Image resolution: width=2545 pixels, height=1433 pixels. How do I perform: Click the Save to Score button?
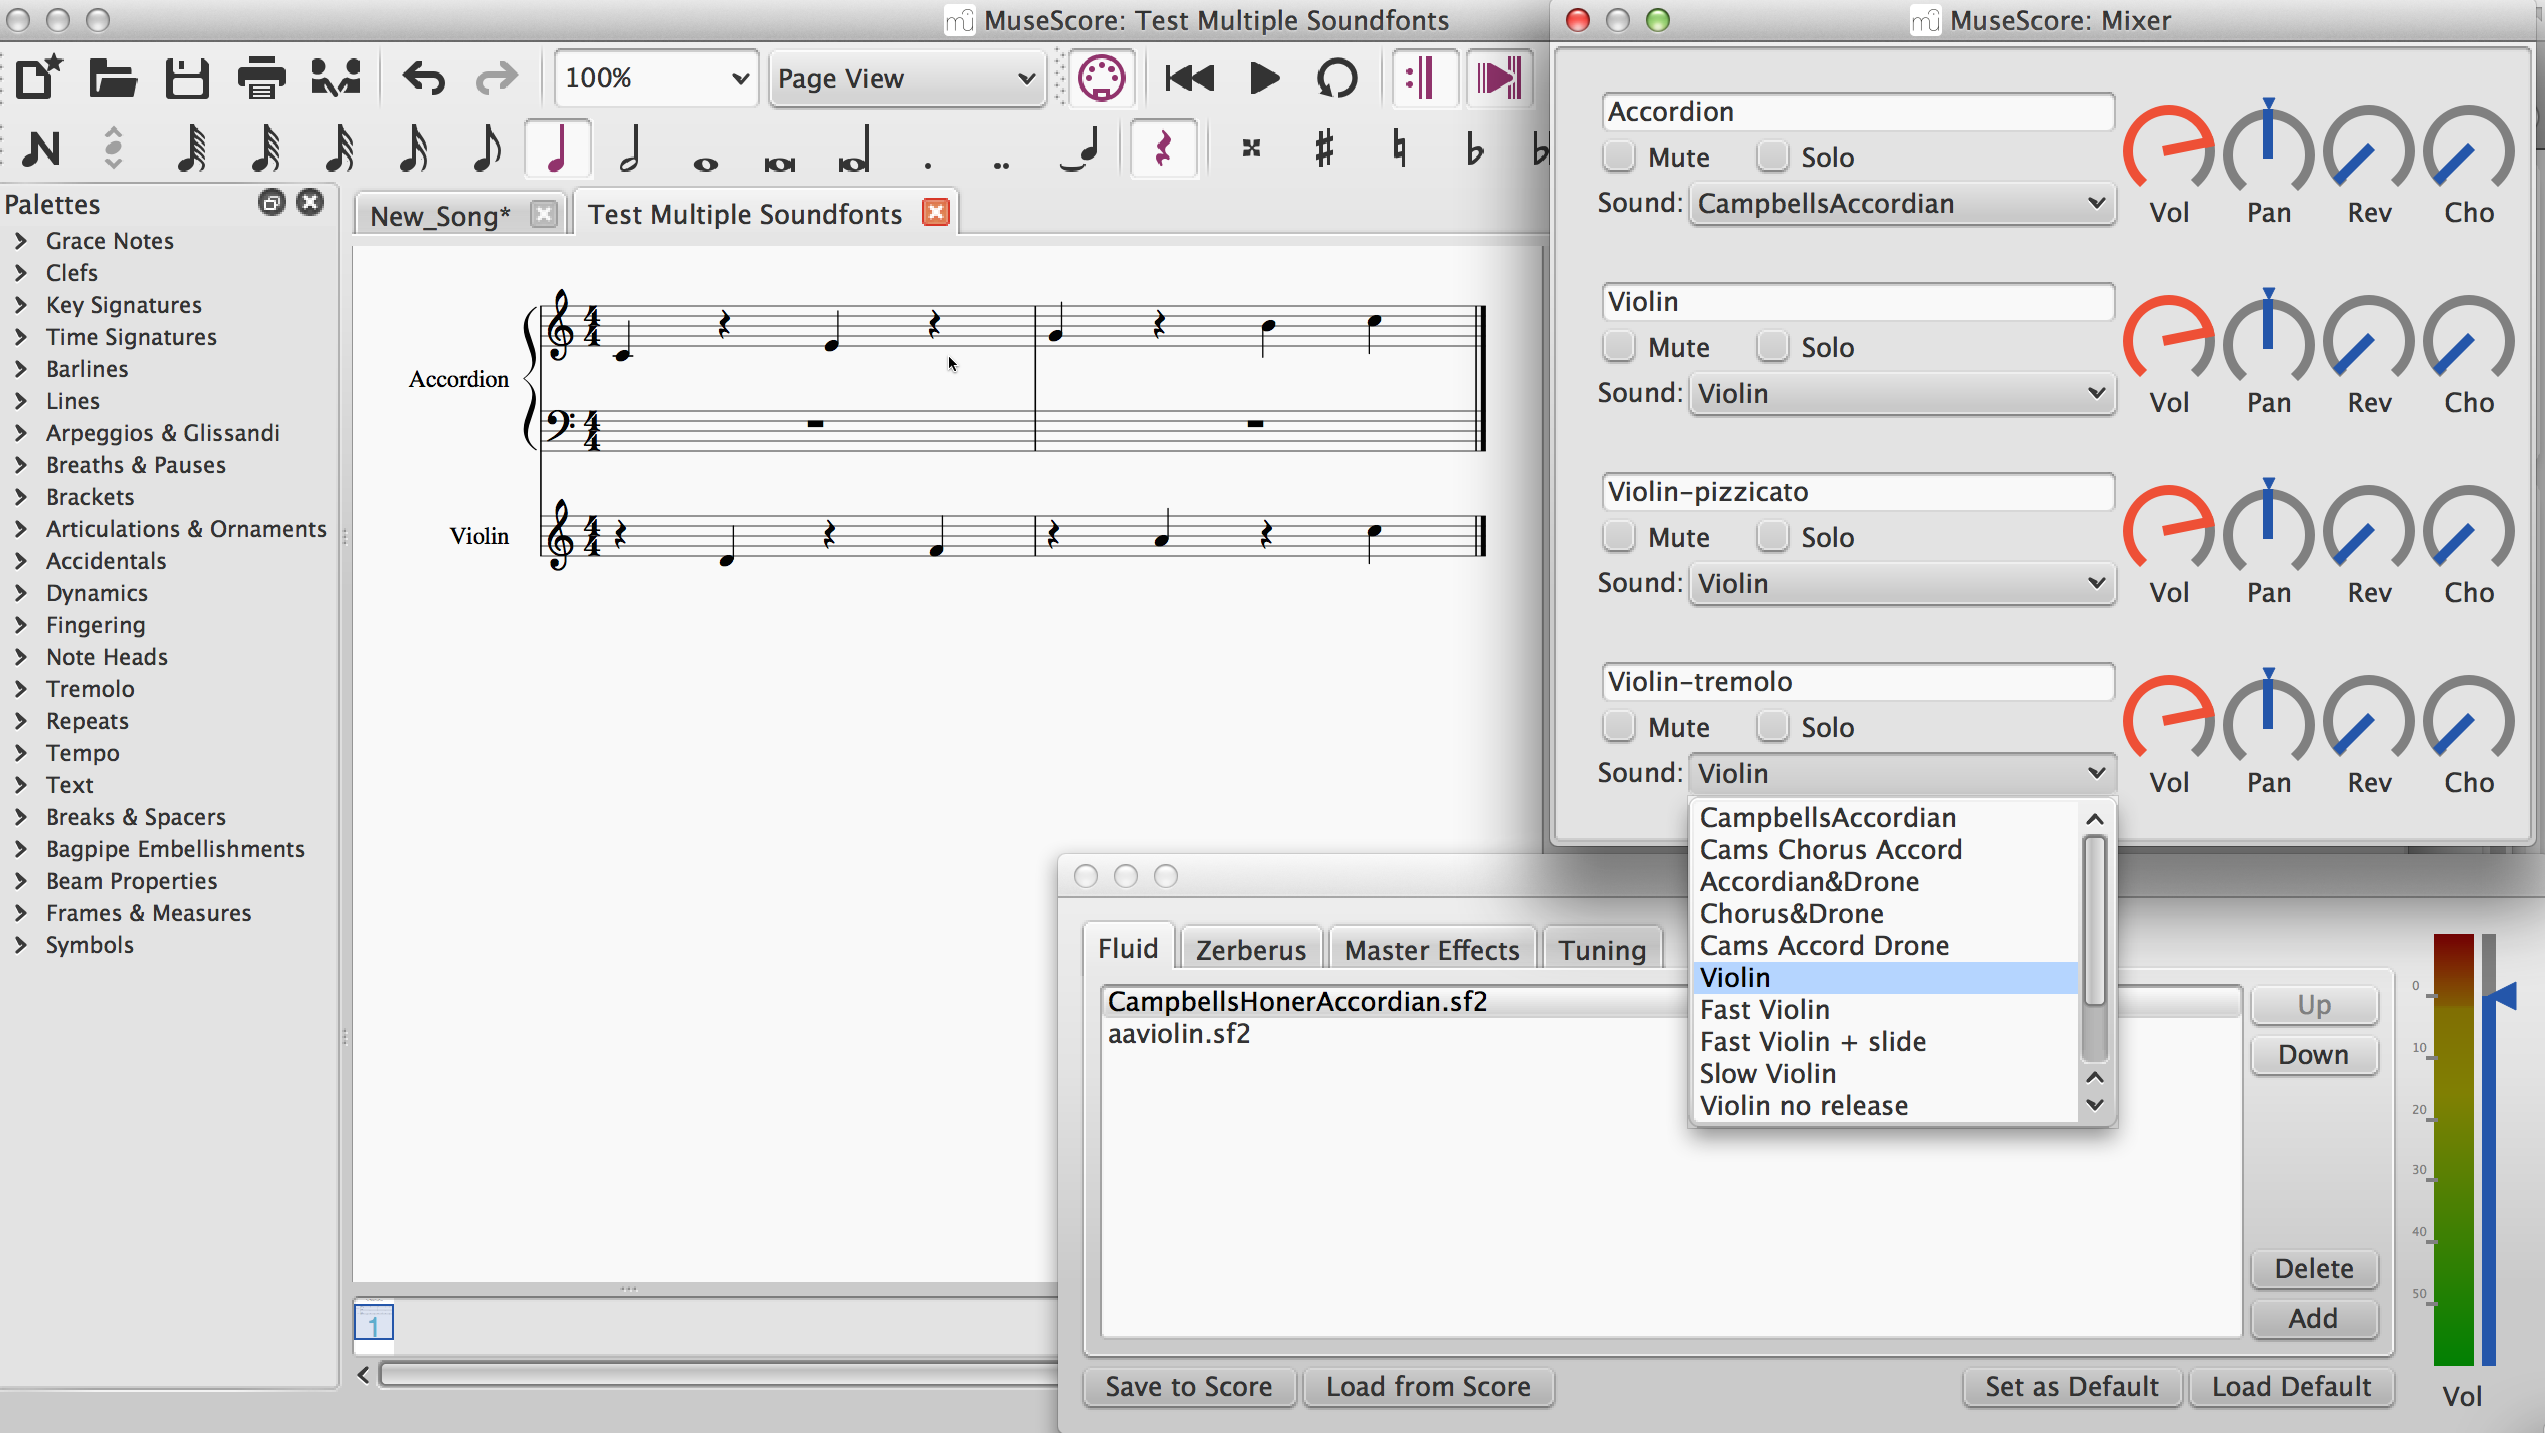[x=1190, y=1386]
